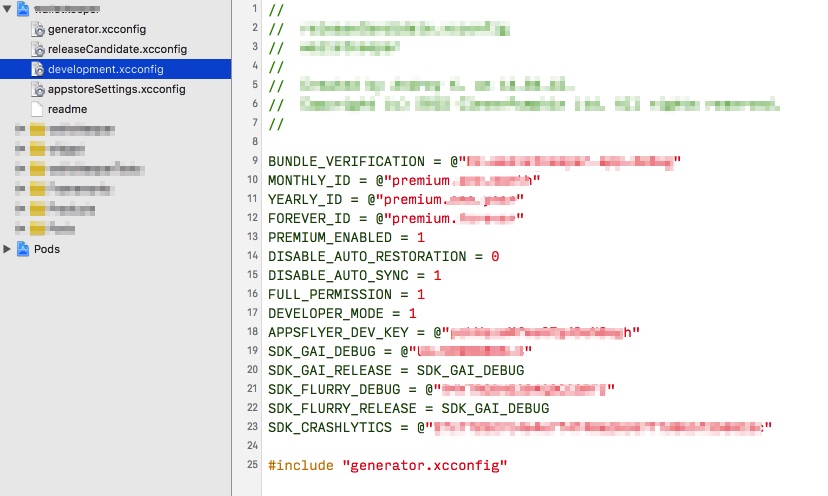
Task: Click line number 25 in the gutter
Action: [x=252, y=464]
